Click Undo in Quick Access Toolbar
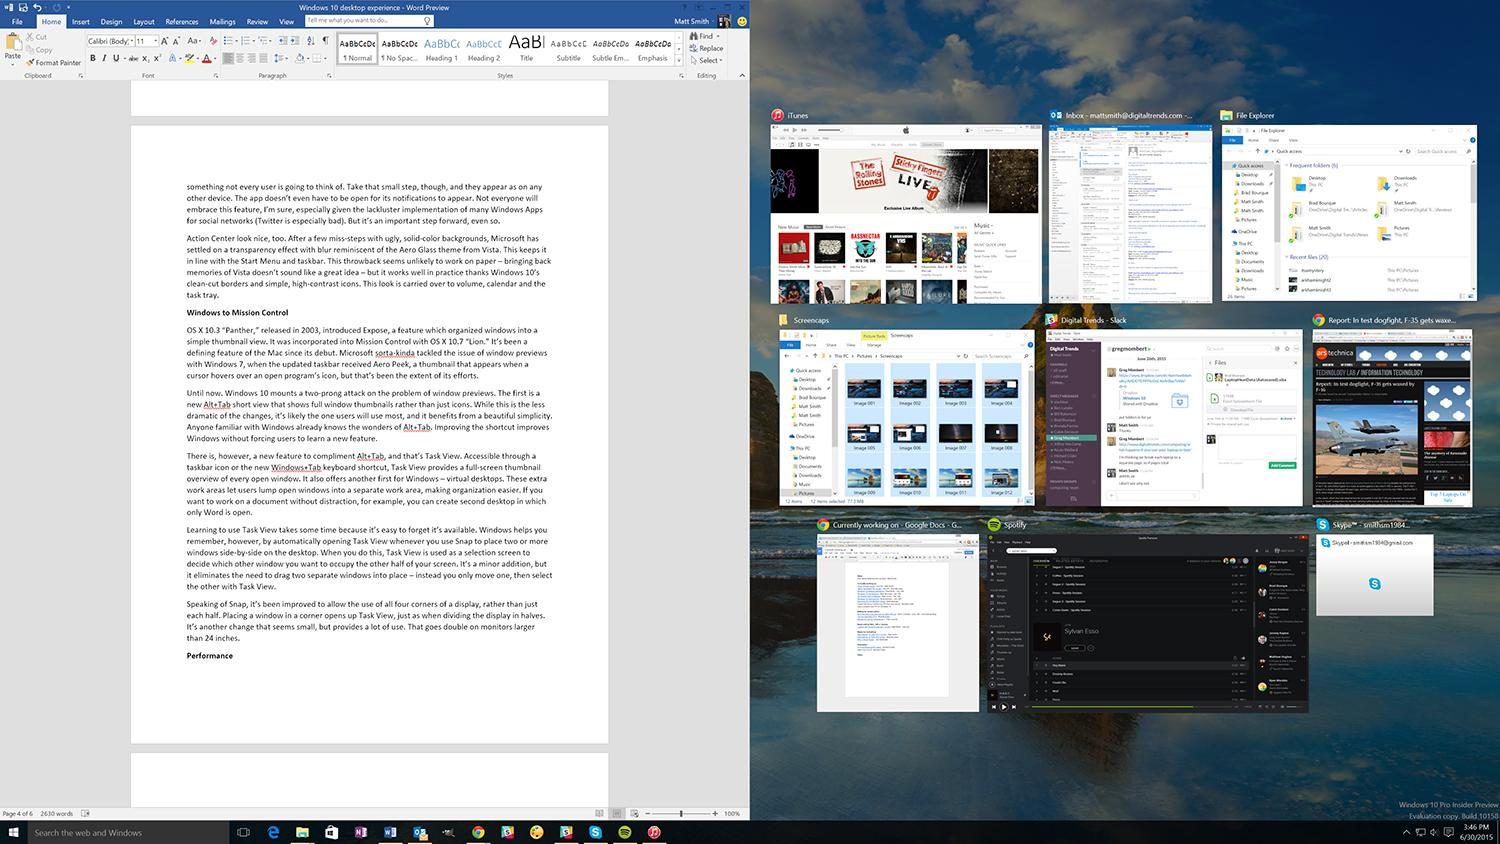Viewport: 1500px width, 844px height. click(37, 7)
